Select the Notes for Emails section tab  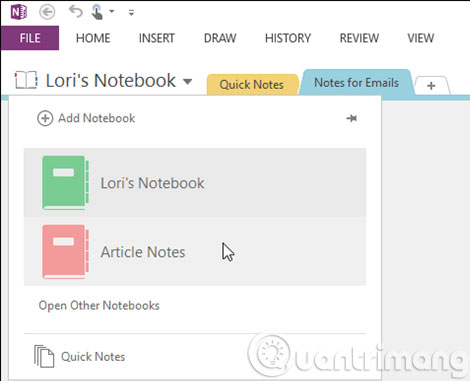(x=356, y=82)
